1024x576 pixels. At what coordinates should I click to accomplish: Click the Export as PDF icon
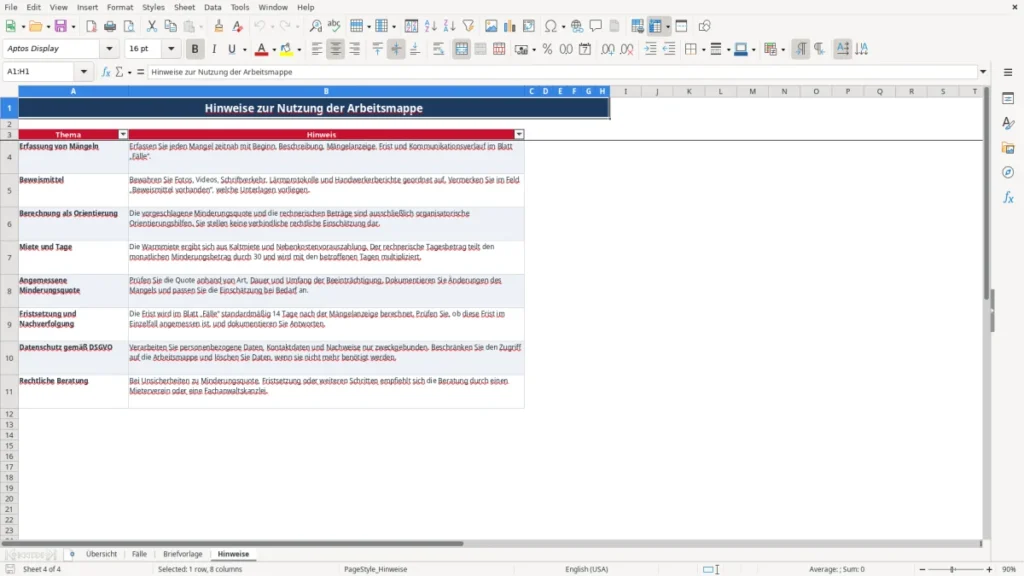click(91, 26)
